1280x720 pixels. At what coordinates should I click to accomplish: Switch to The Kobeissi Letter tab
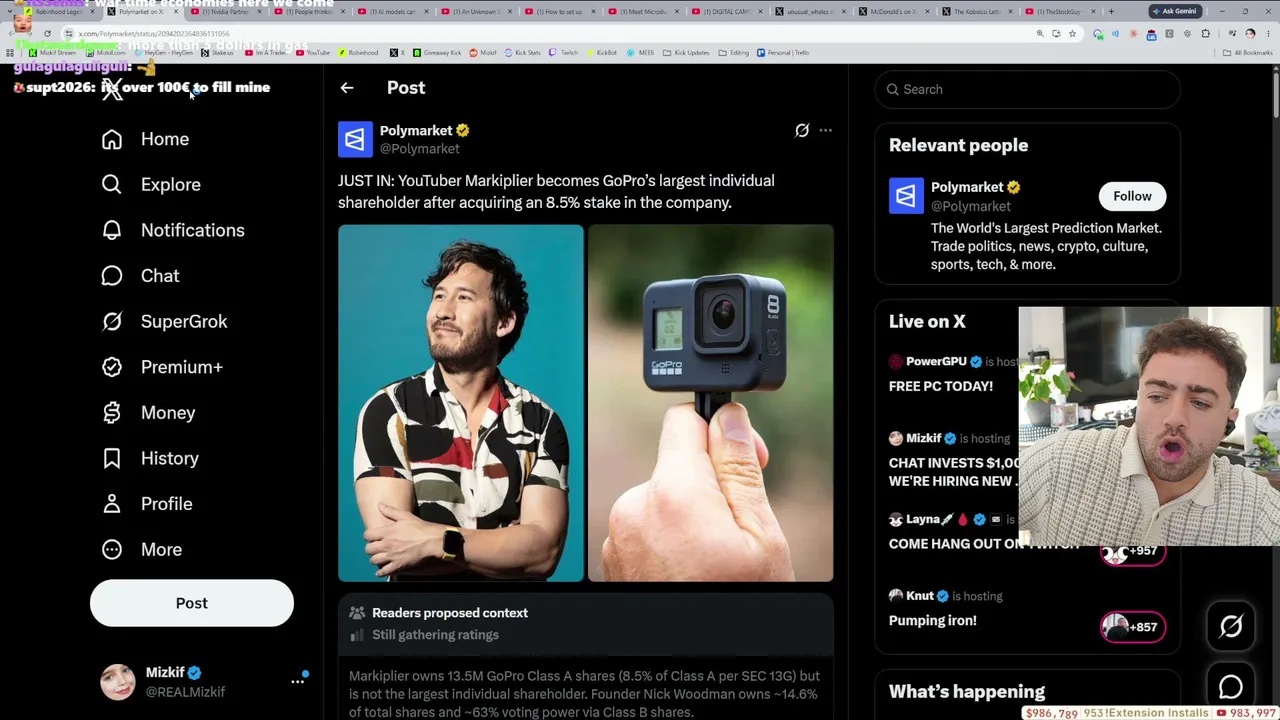pos(976,12)
